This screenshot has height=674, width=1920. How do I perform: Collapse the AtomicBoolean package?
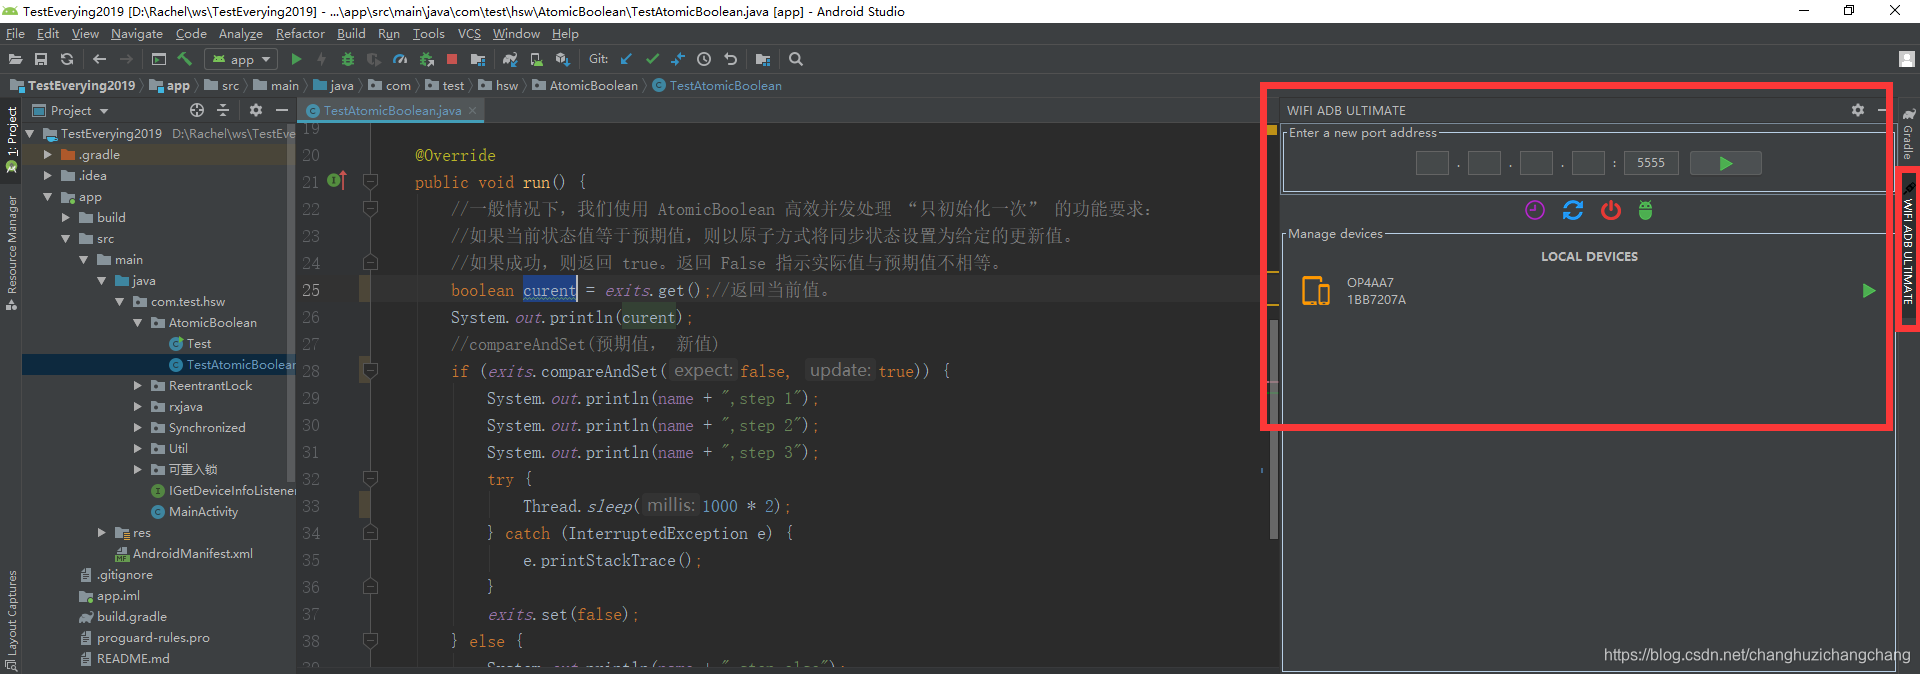138,323
